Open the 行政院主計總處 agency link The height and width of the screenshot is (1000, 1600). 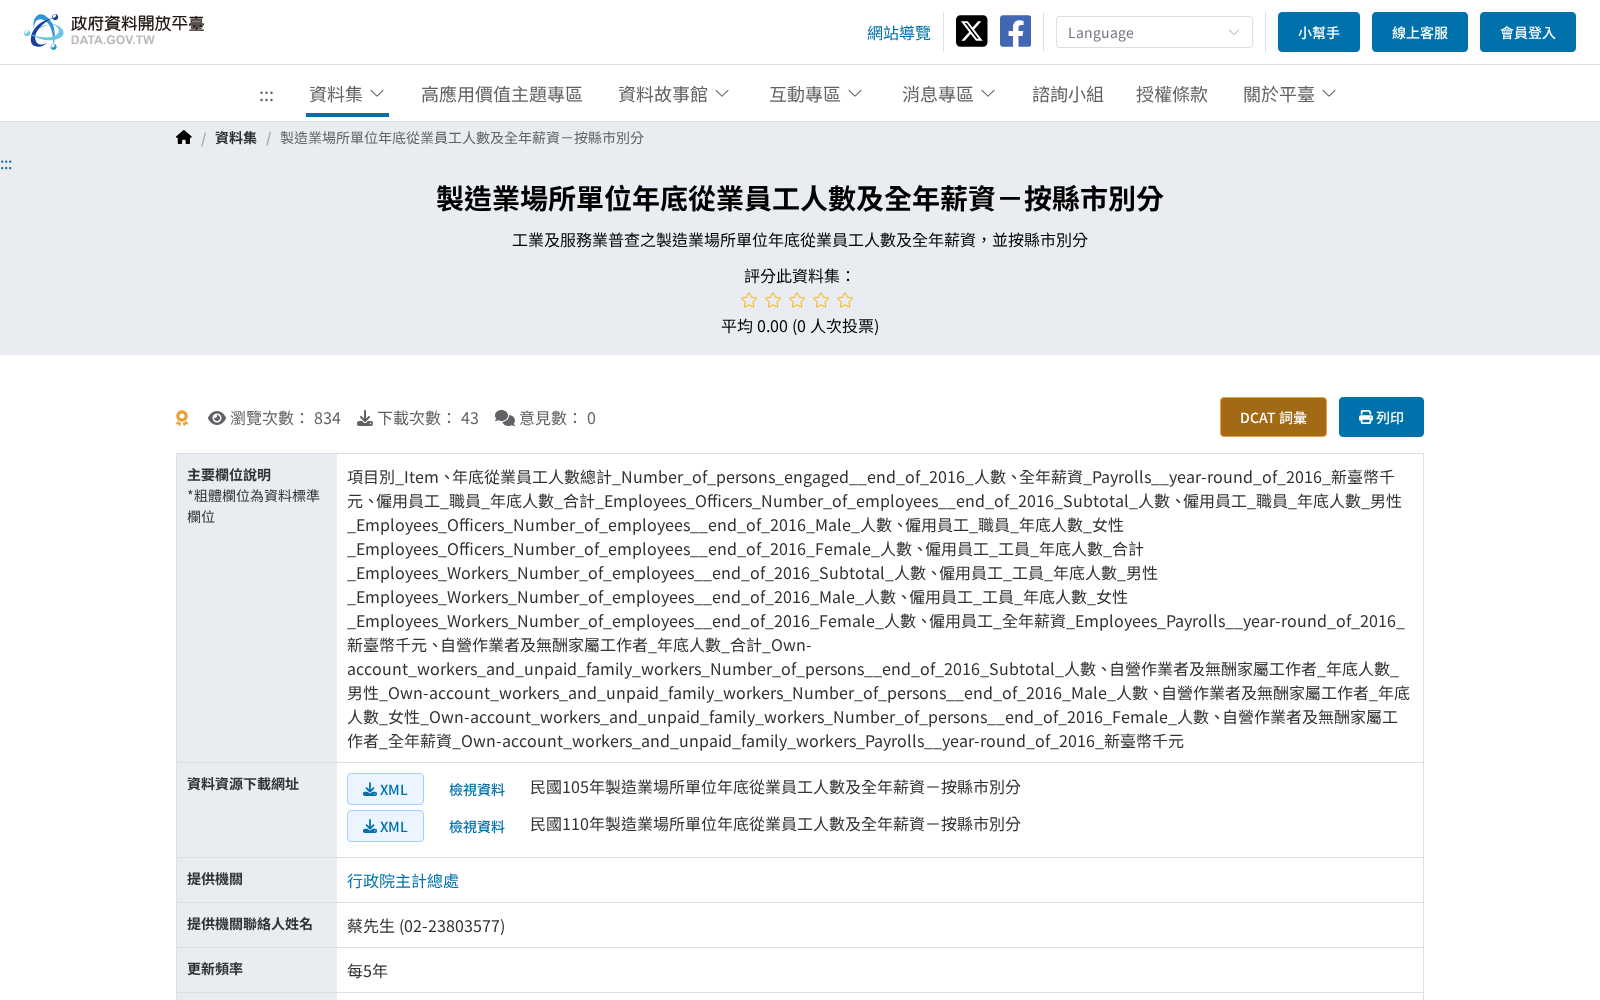[x=403, y=881]
